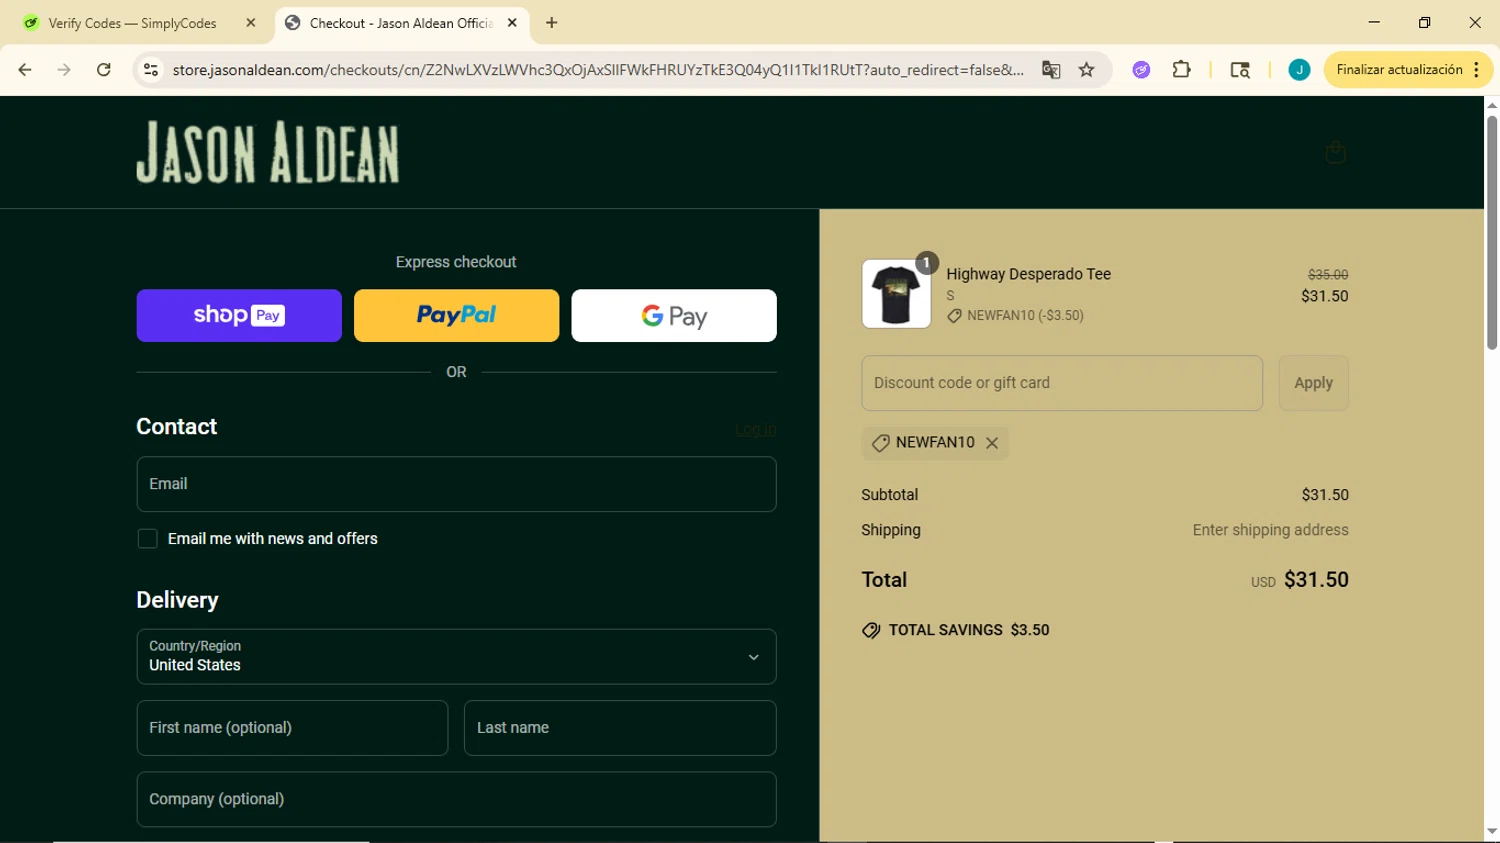The height and width of the screenshot is (843, 1500).
Task: Click the struck-through $35.00 price
Action: [1328, 274]
